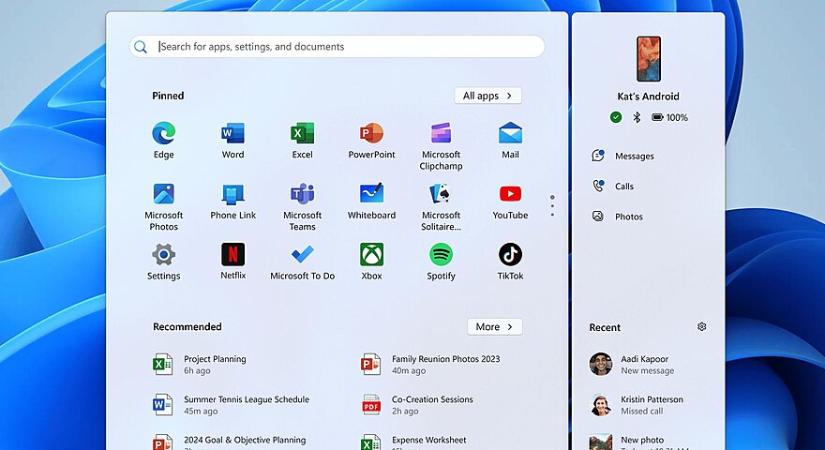The height and width of the screenshot is (450, 825).
Task: Open Co-Creation Sessions PDF
Action: (x=417, y=405)
